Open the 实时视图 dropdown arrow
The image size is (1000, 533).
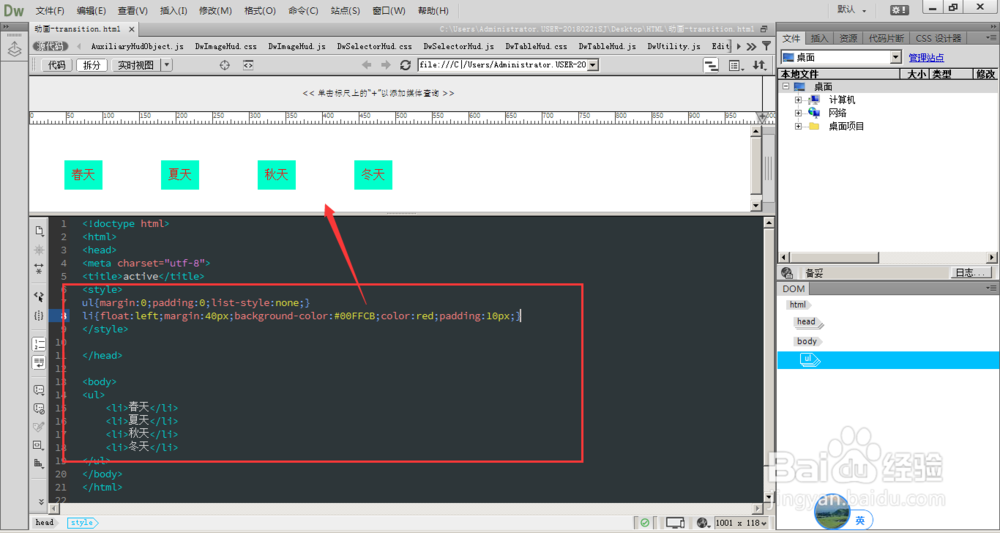coord(166,65)
